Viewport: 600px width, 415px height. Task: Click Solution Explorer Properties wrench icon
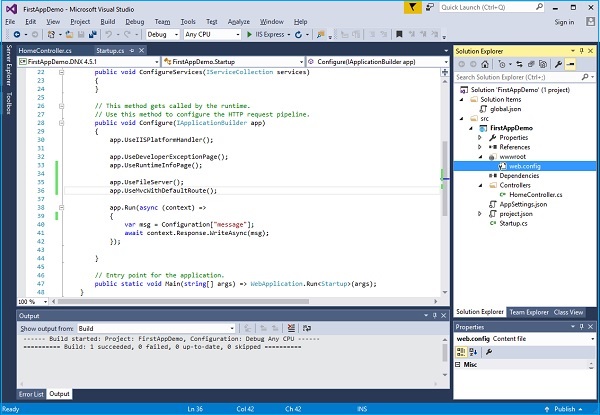click(x=557, y=62)
